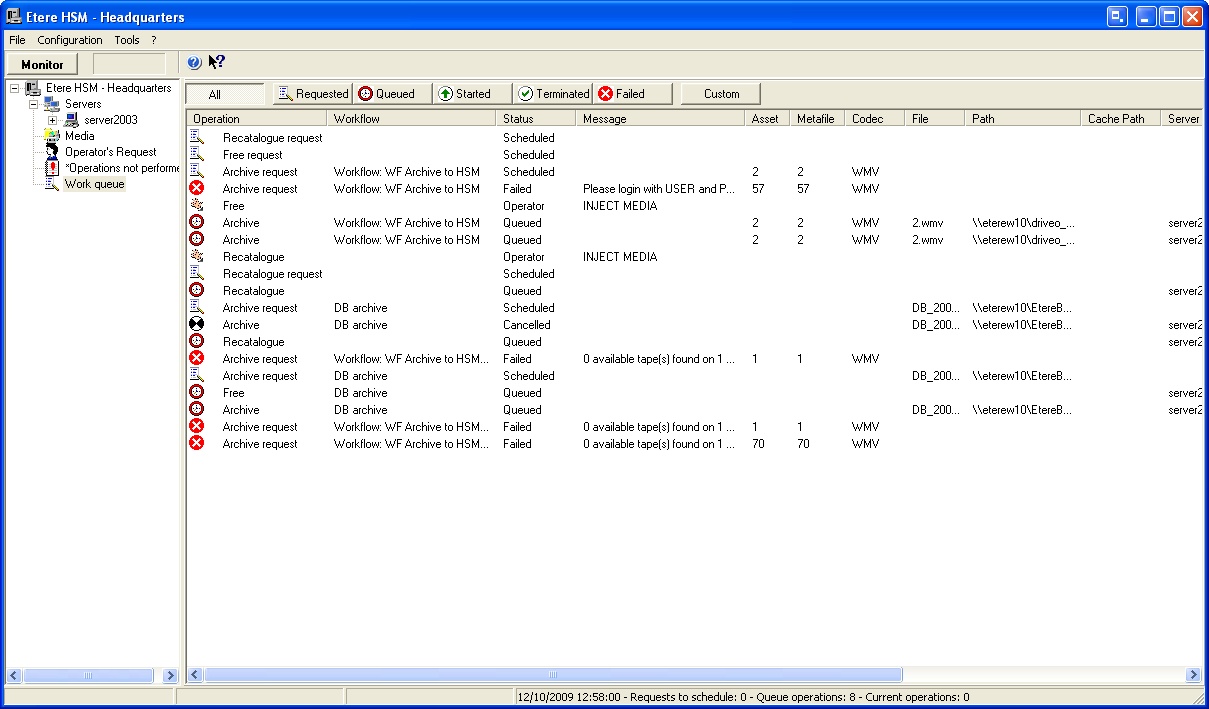Click the Operations not performed alert icon
1209x709 pixels.
[52, 168]
